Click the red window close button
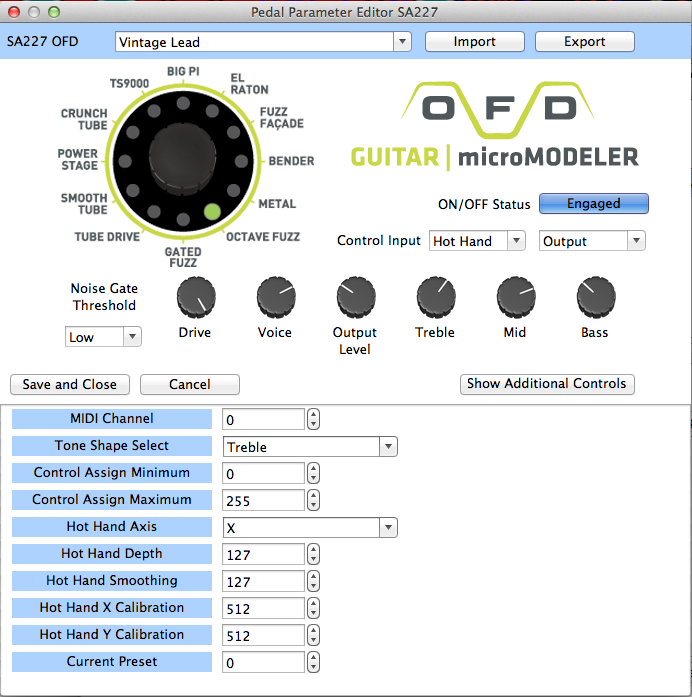The image size is (692, 697). pos(14,12)
